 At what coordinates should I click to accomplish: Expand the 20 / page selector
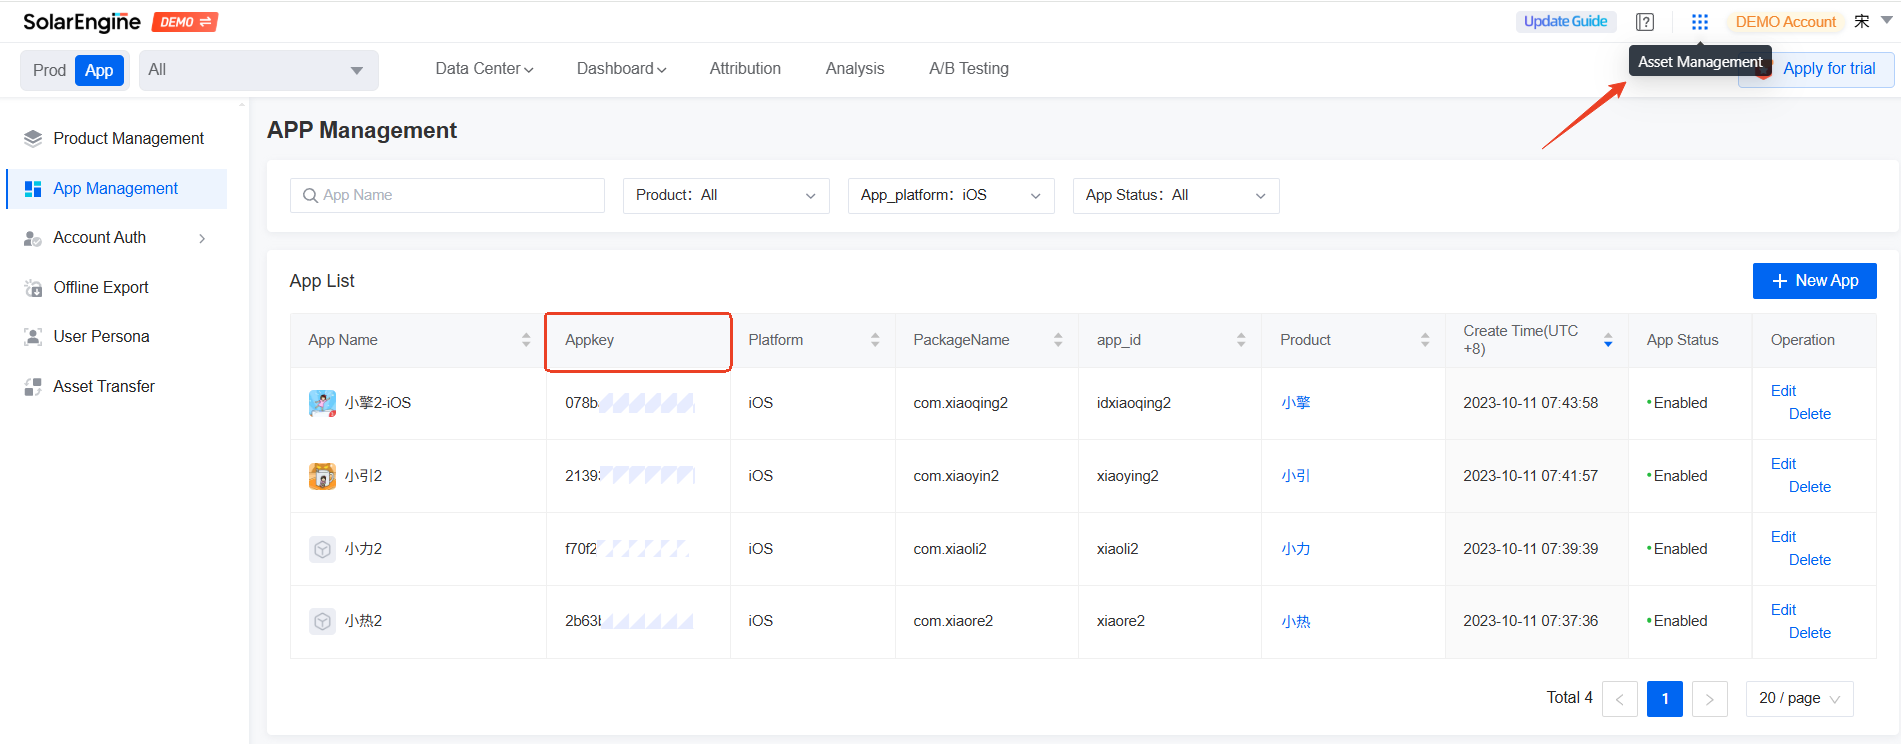(x=1799, y=698)
